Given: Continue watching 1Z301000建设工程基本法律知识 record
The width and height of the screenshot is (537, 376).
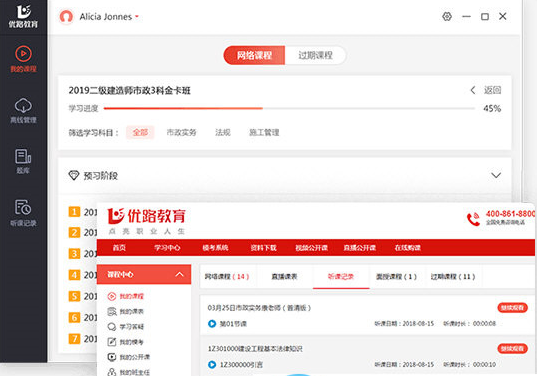Looking at the screenshot, I should point(512,349).
